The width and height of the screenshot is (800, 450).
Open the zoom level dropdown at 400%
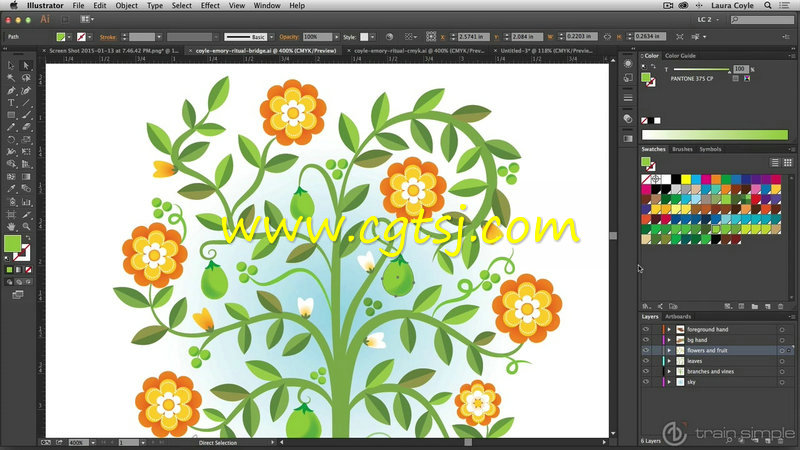92,442
